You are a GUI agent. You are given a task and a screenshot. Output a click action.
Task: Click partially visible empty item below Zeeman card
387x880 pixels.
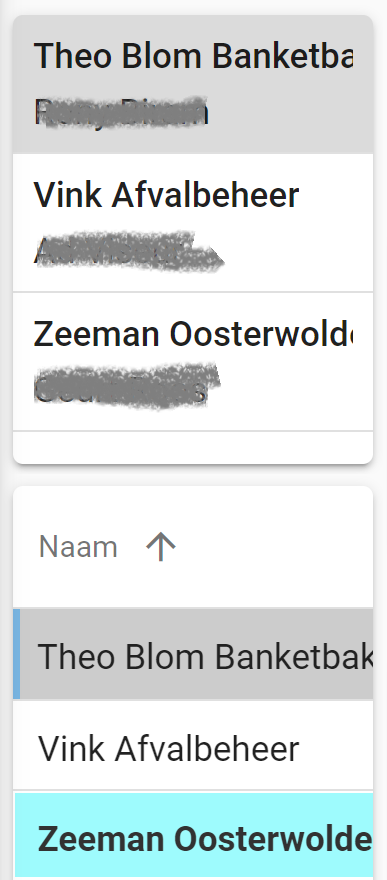pyautogui.click(x=193, y=447)
